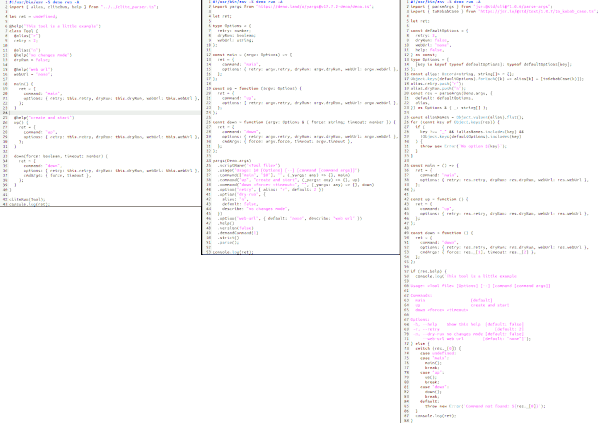Viewport: 600px width, 423px height.
Task: Click '.option("retry", { alias: "r"' line
Action: (x=271, y=189)
